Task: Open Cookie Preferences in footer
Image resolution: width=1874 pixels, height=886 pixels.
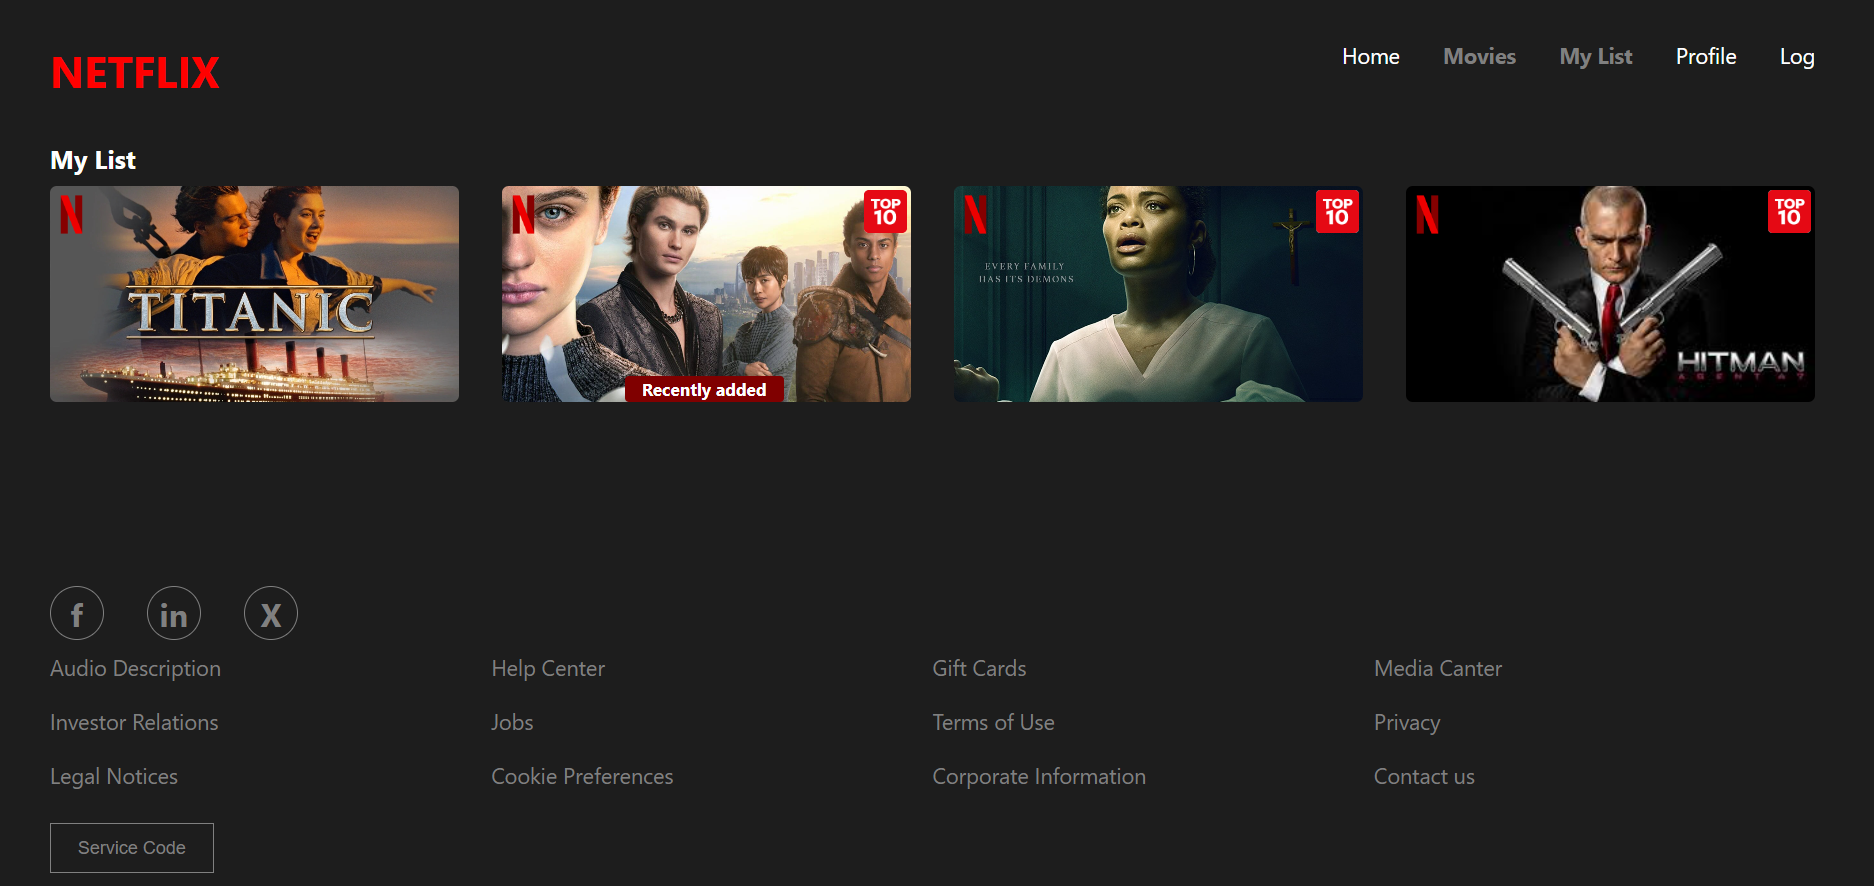Action: click(582, 776)
